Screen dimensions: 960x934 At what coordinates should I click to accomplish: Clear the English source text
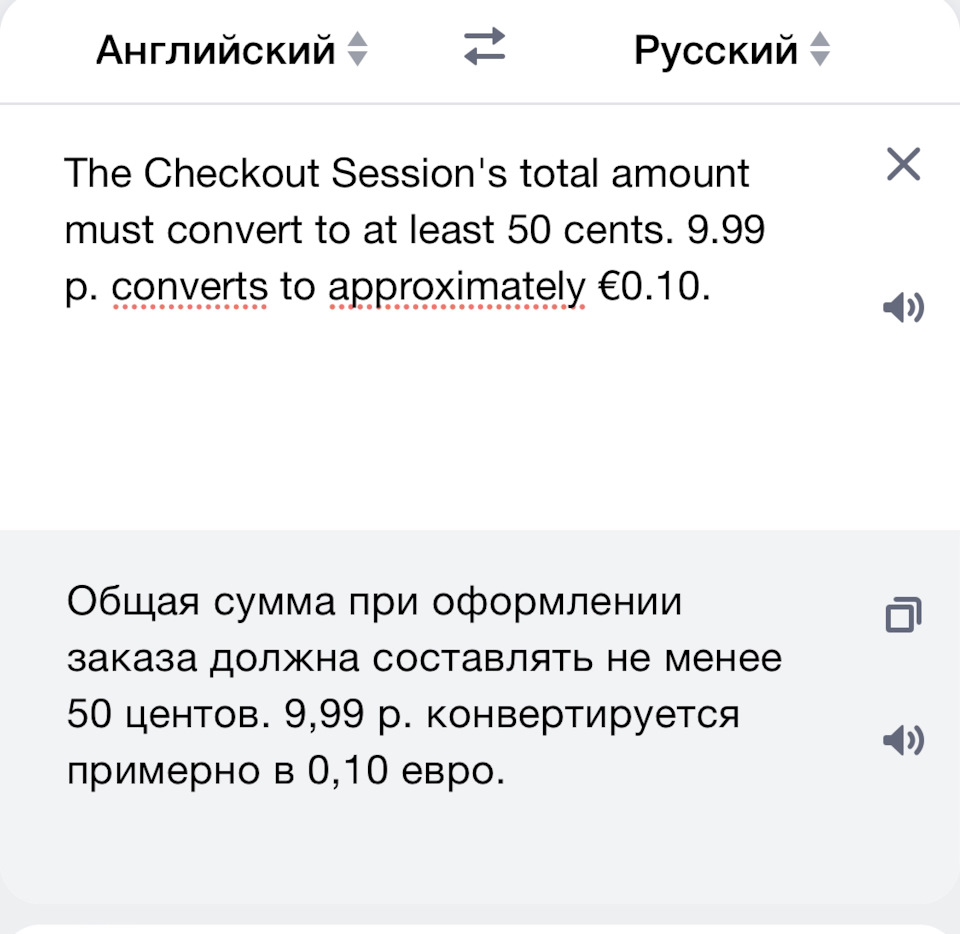click(903, 165)
